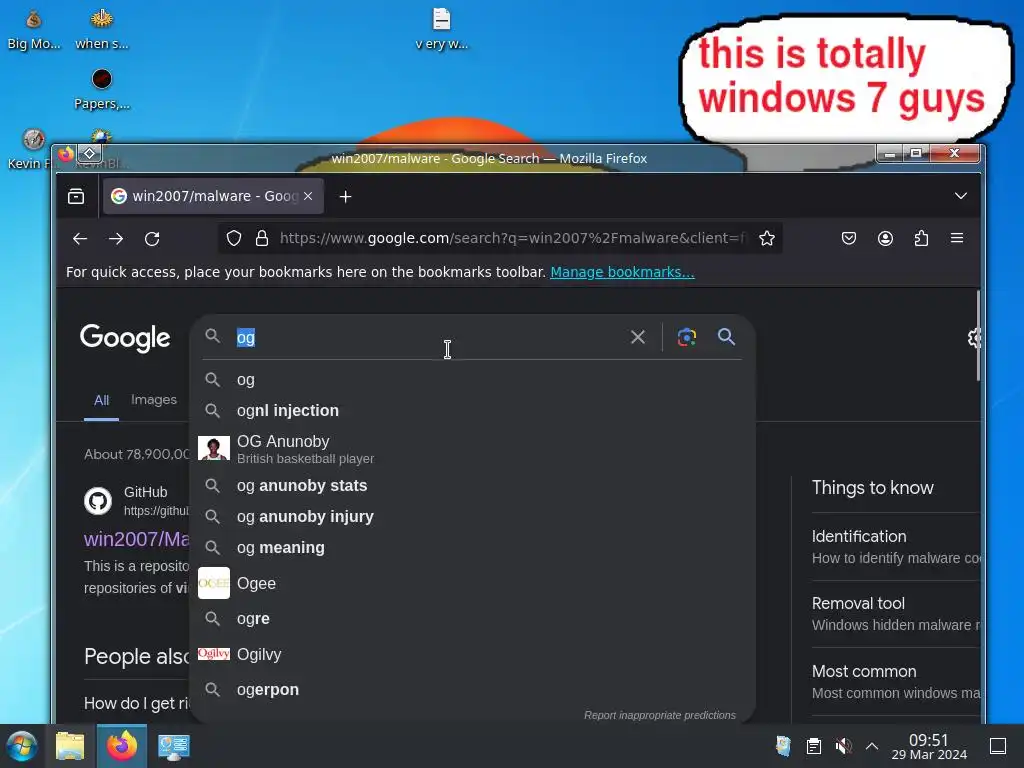Viewport: 1024px width, 768px height.
Task: Select the 'og' search suggestion
Action: [472, 379]
